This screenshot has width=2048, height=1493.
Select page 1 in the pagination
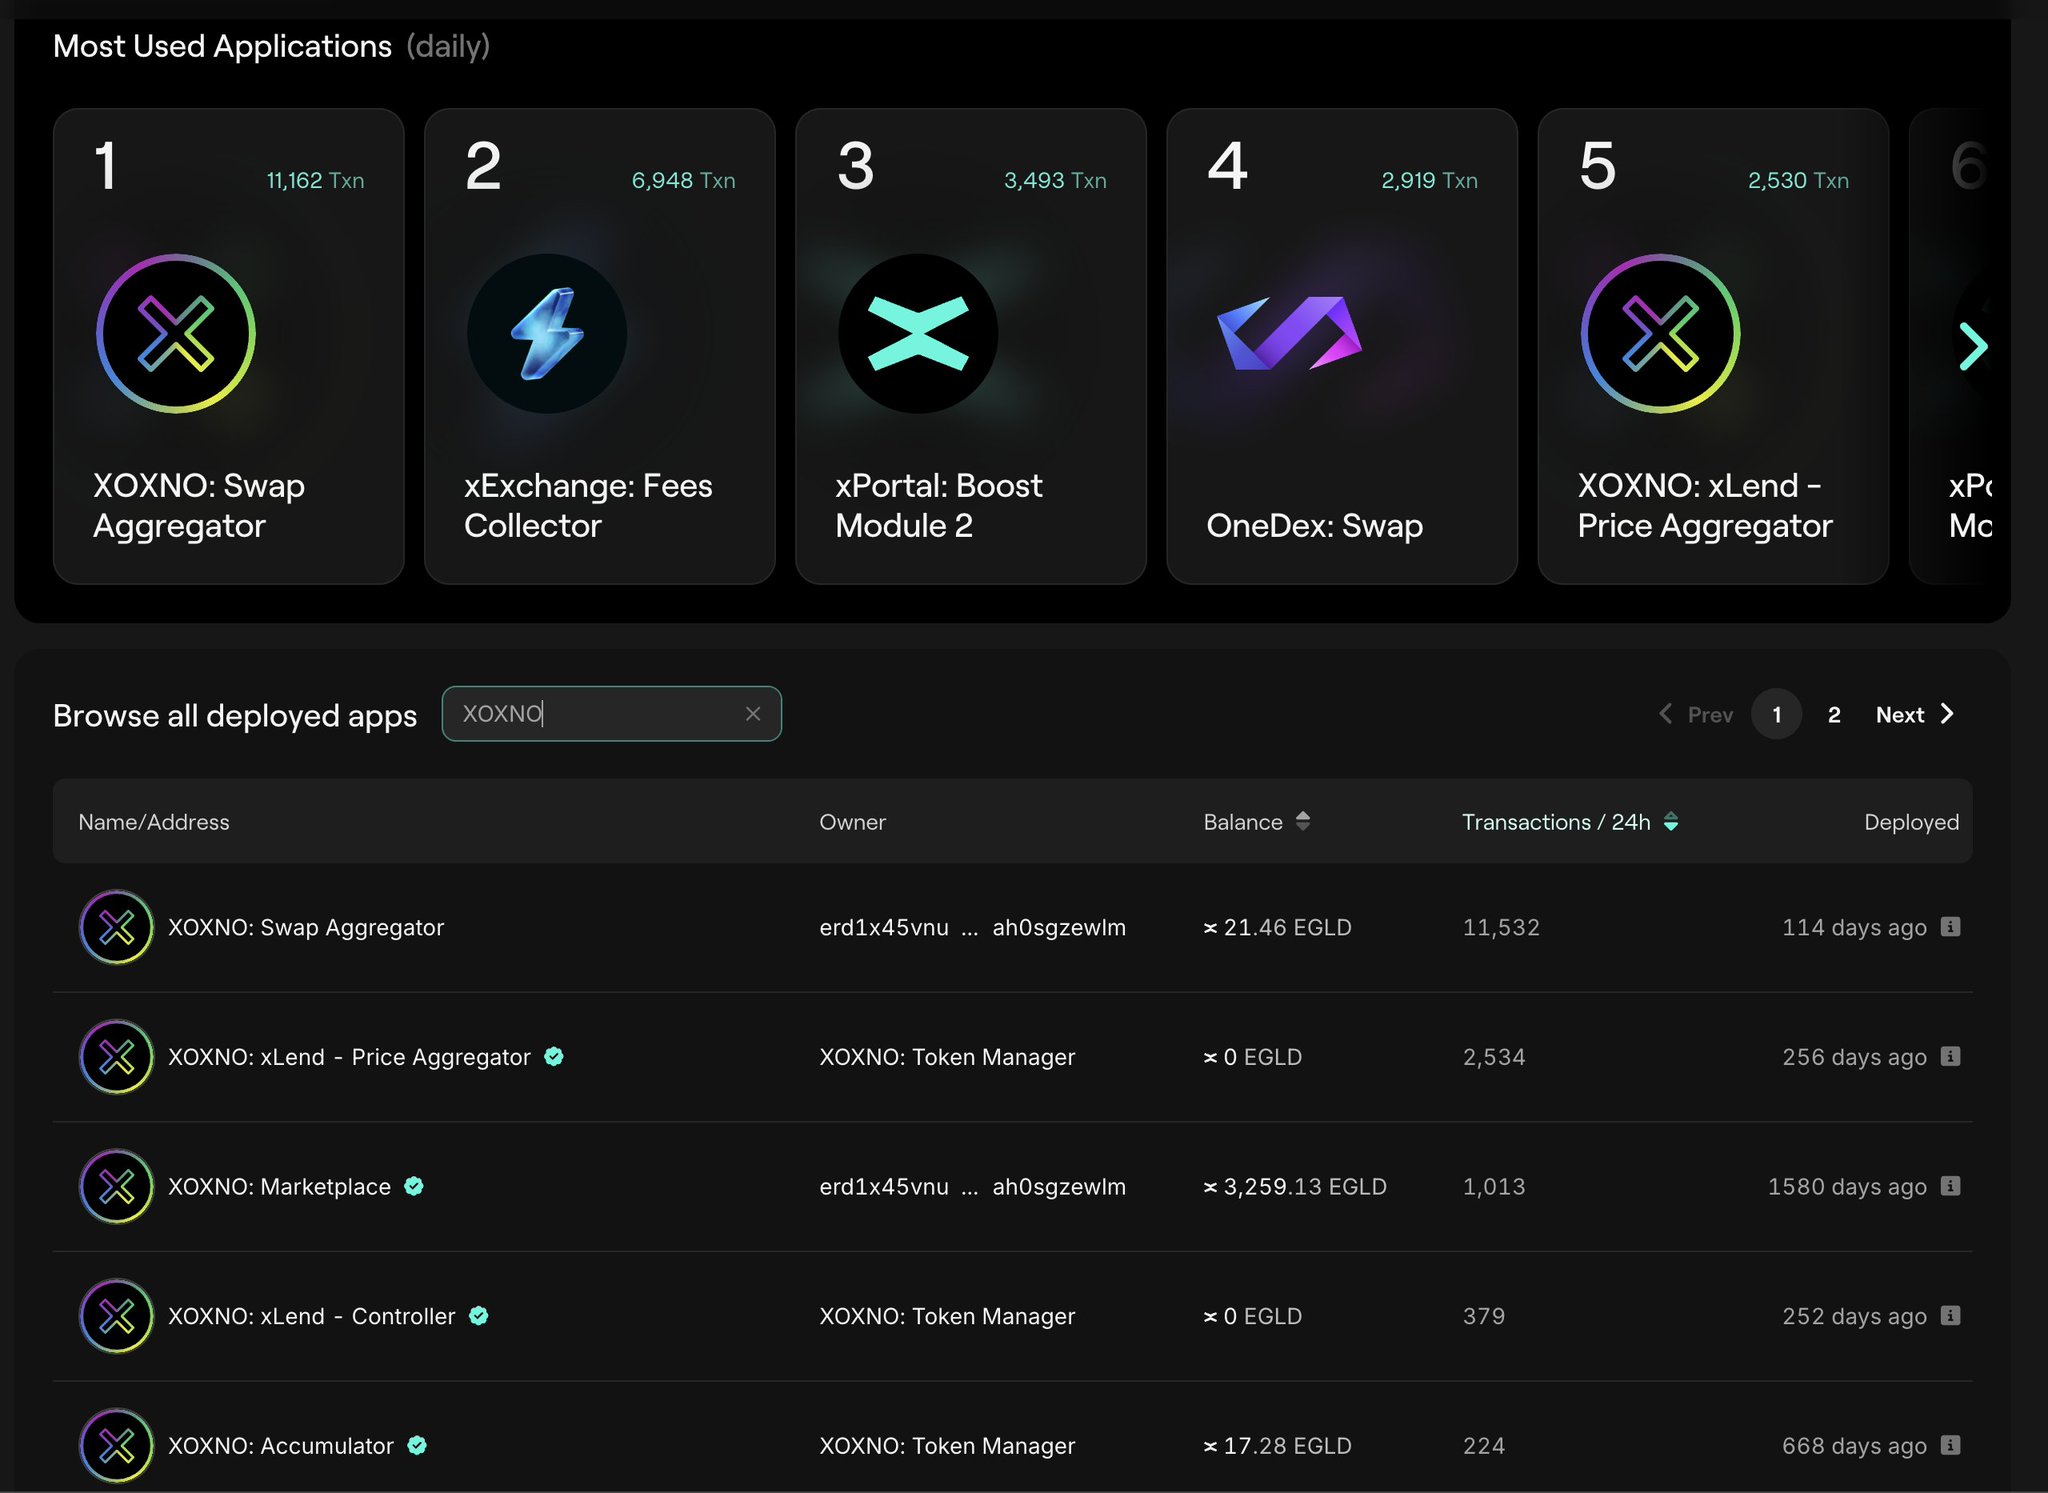pos(1776,714)
